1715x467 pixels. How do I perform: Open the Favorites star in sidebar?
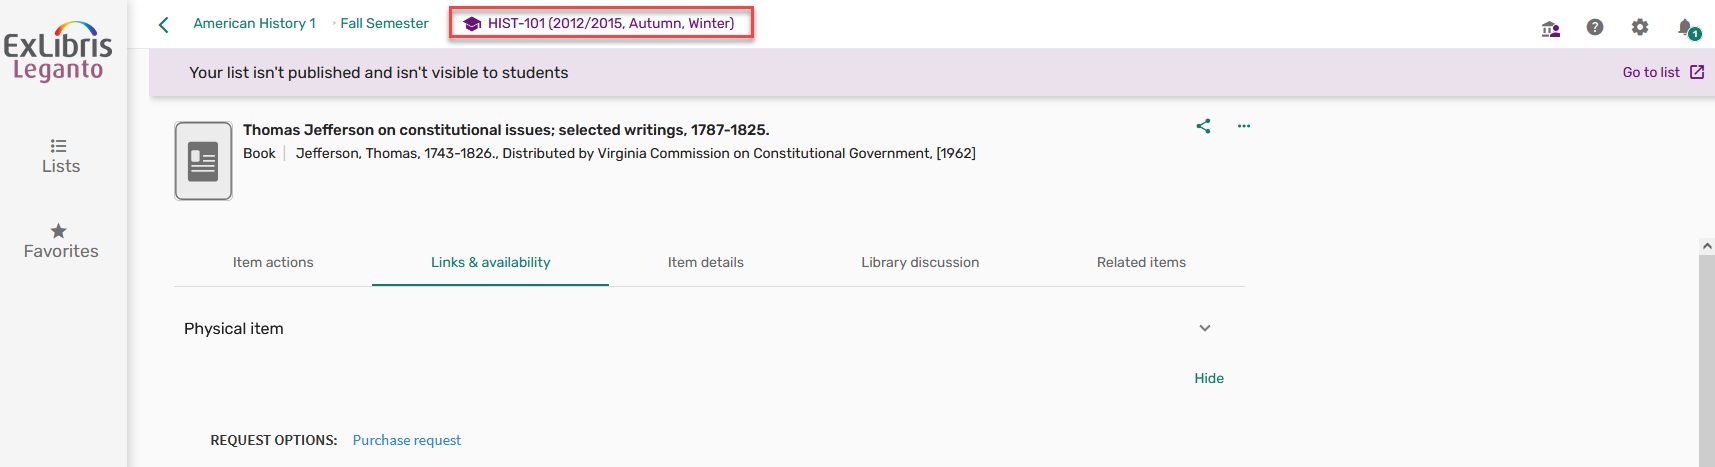60,241
